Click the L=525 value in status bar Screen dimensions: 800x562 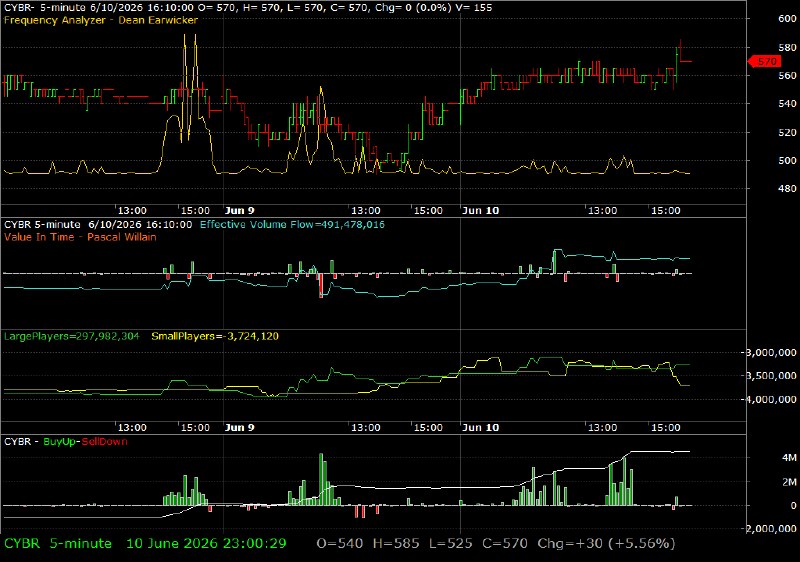[451, 544]
